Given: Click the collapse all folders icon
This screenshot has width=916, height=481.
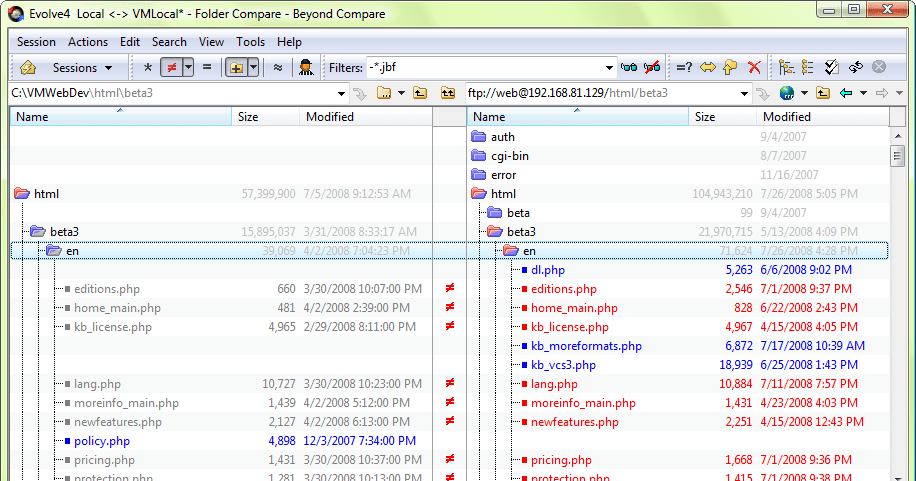Looking at the screenshot, I should coord(808,68).
